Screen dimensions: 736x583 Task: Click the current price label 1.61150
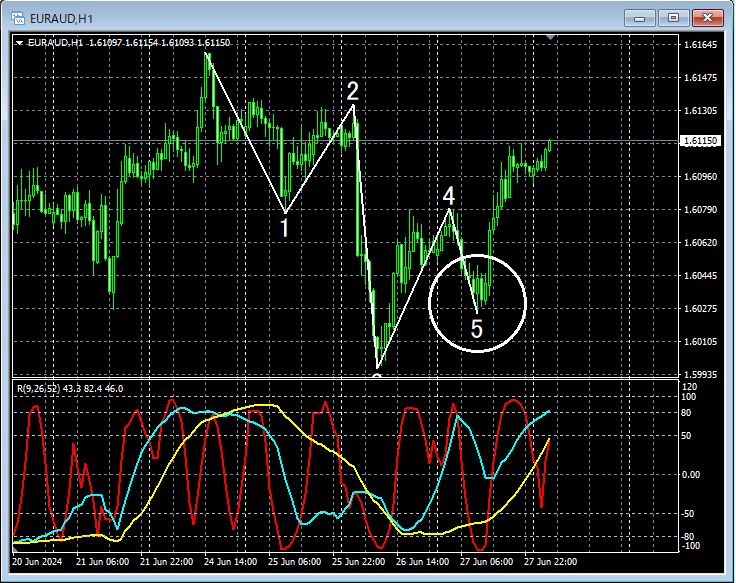tap(700, 141)
